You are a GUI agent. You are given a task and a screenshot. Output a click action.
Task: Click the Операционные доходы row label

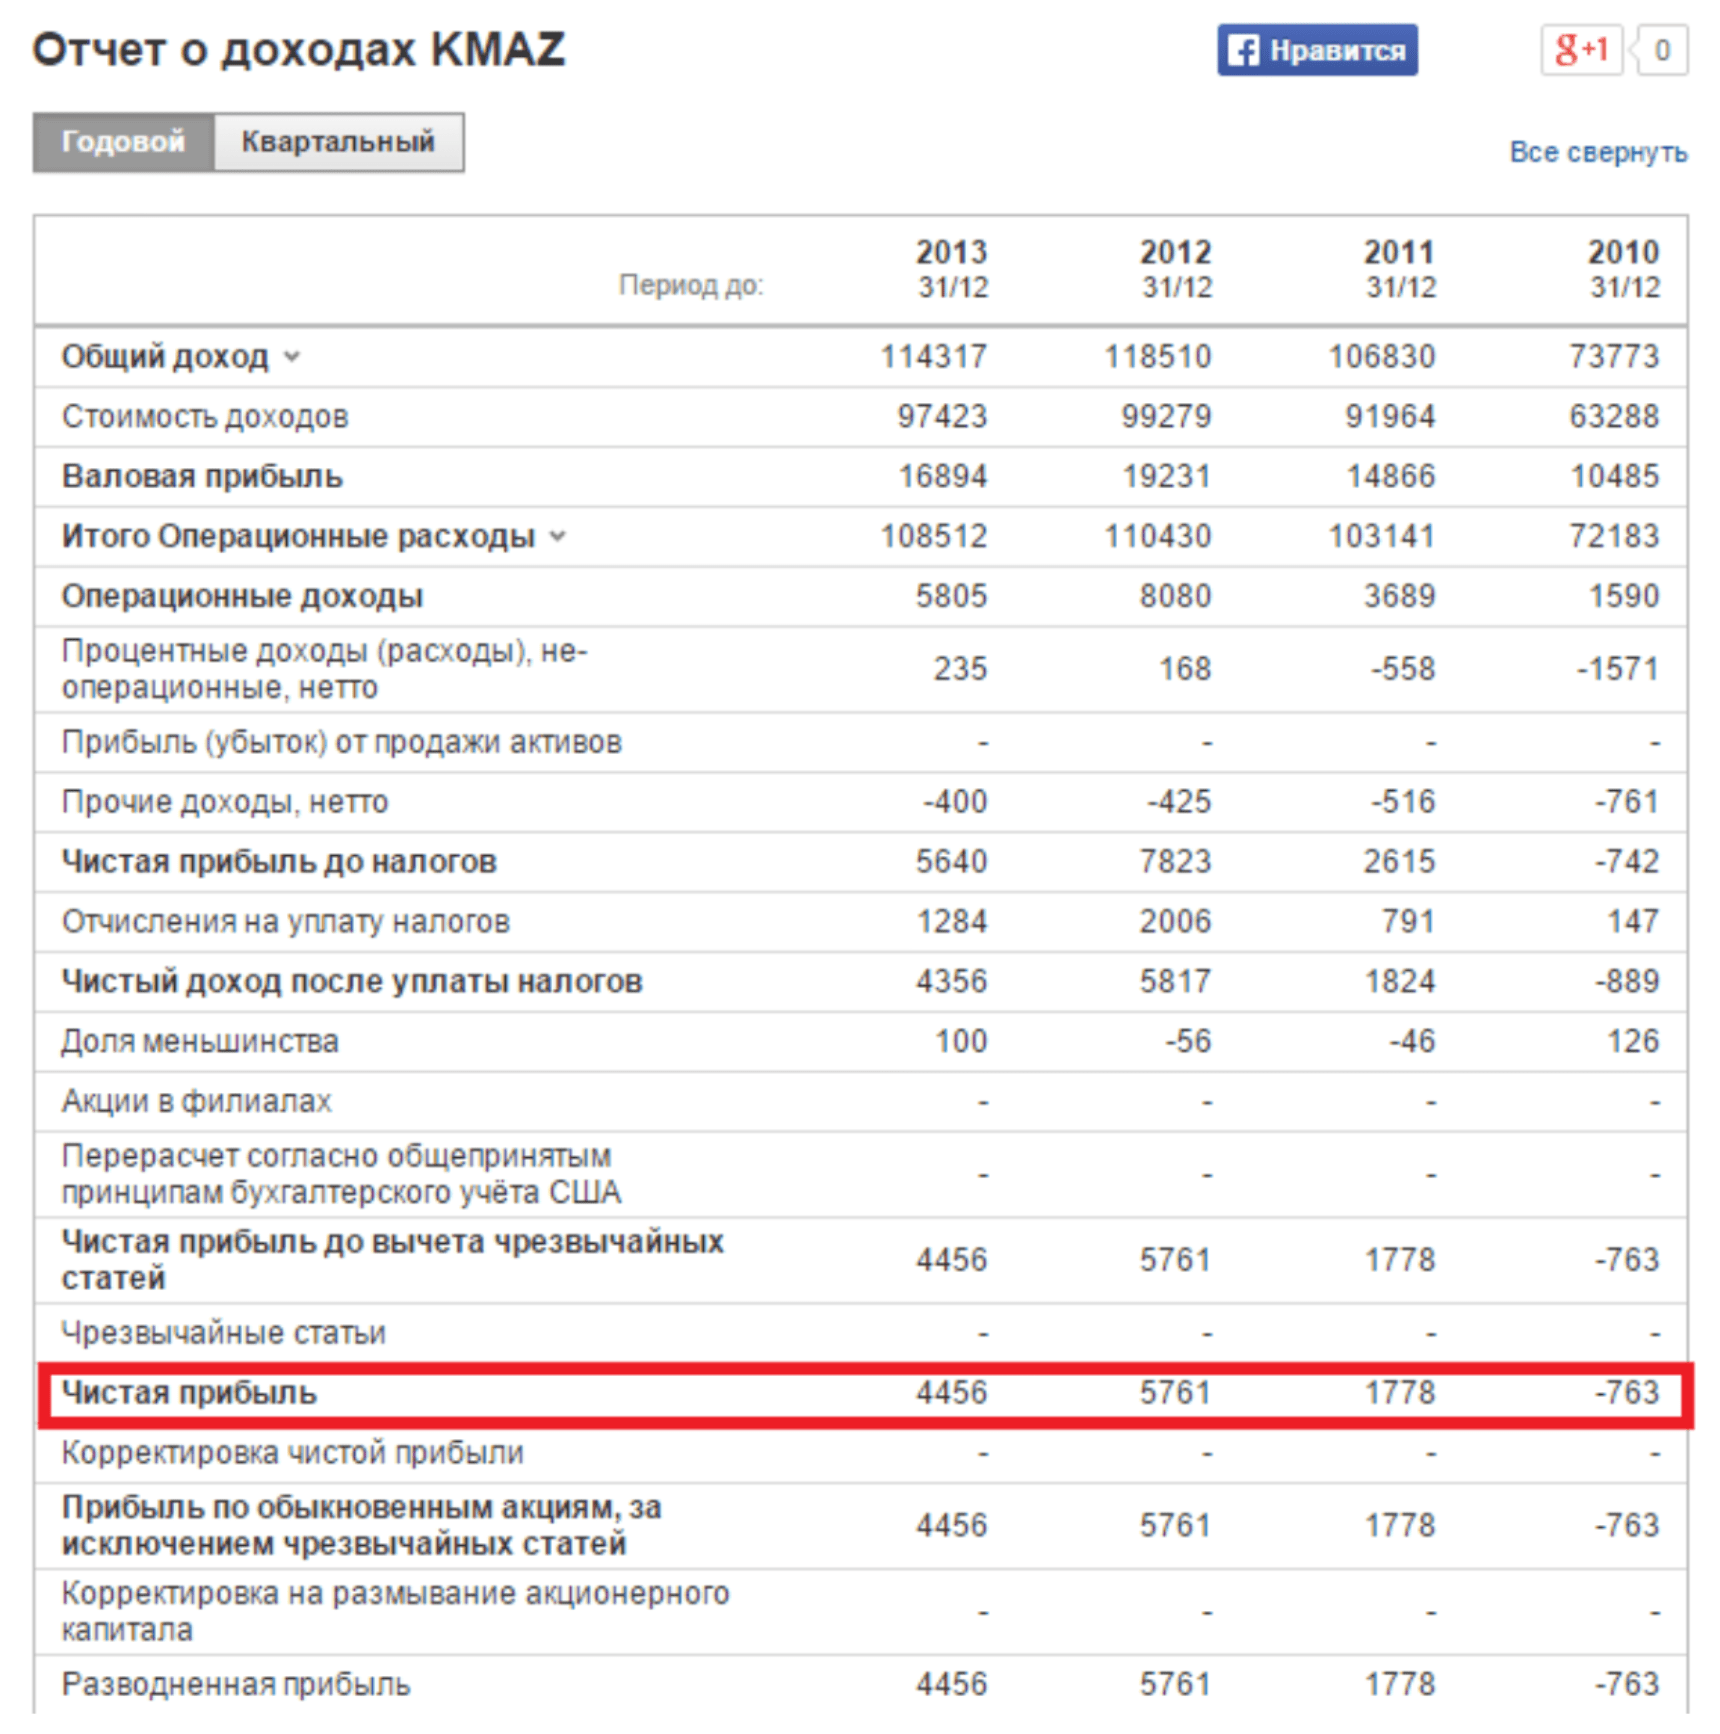click(242, 597)
